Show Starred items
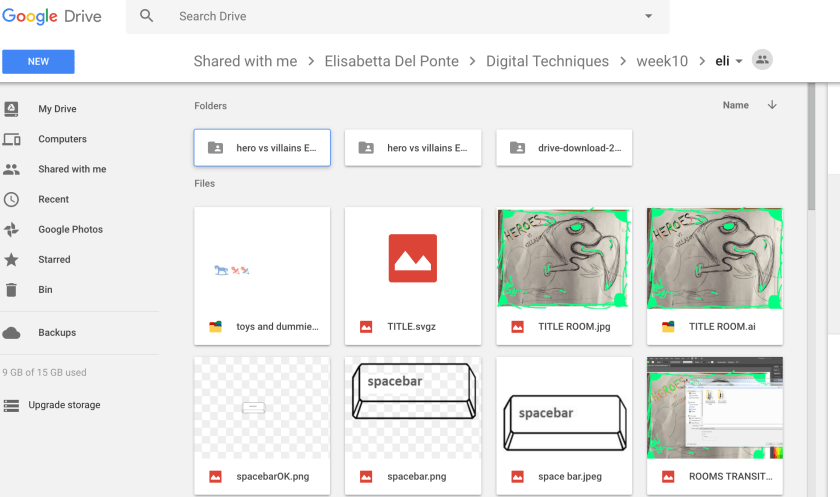 54,259
